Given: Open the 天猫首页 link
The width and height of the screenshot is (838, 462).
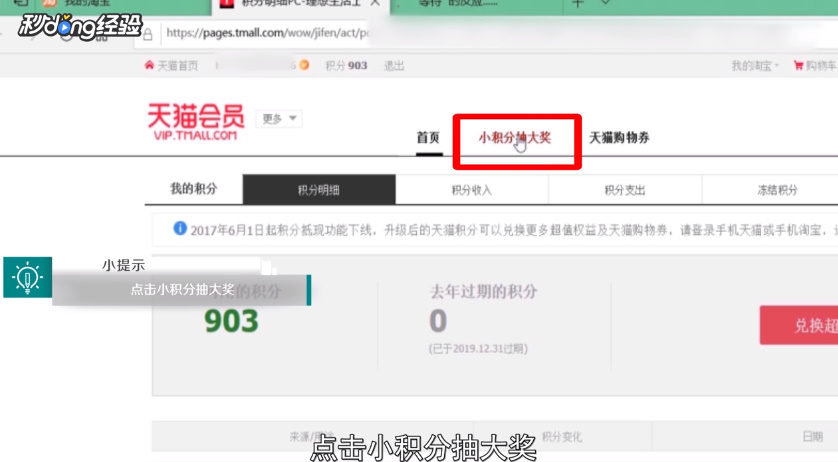Looking at the screenshot, I should 177,66.
